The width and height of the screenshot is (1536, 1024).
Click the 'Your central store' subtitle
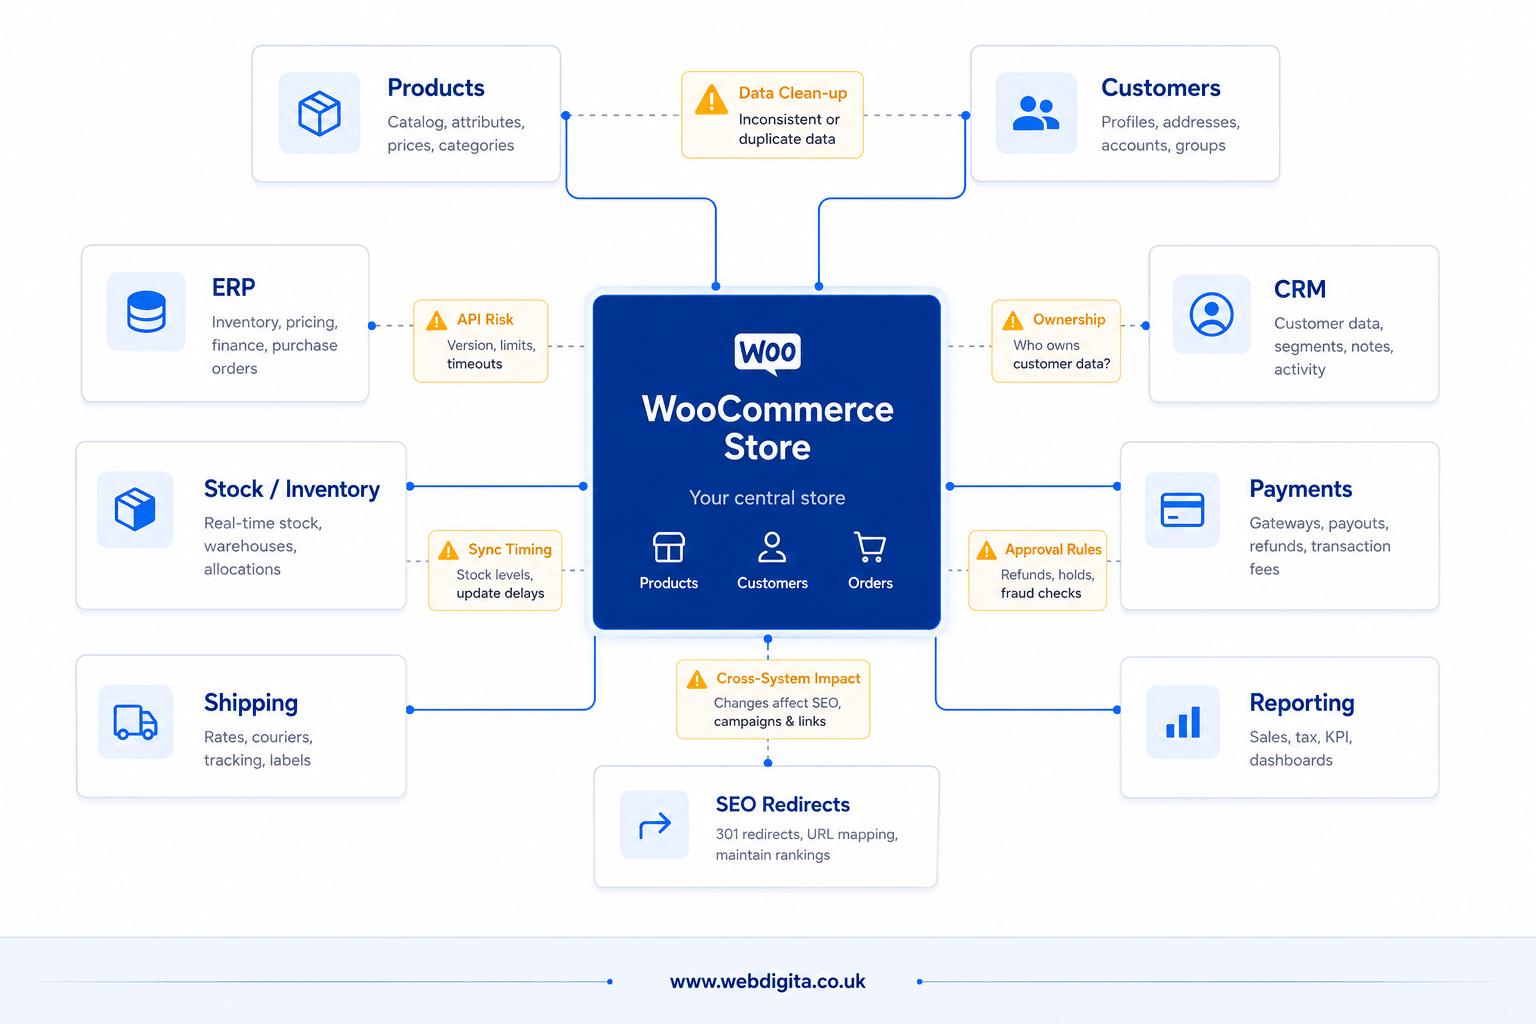coord(767,498)
